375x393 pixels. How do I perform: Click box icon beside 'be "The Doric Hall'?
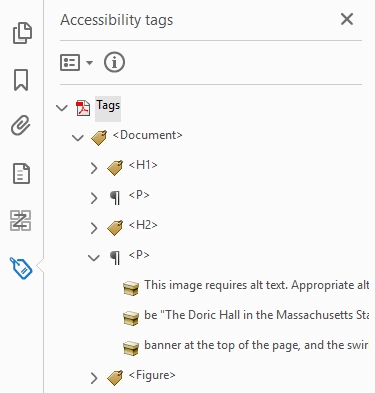(x=131, y=318)
